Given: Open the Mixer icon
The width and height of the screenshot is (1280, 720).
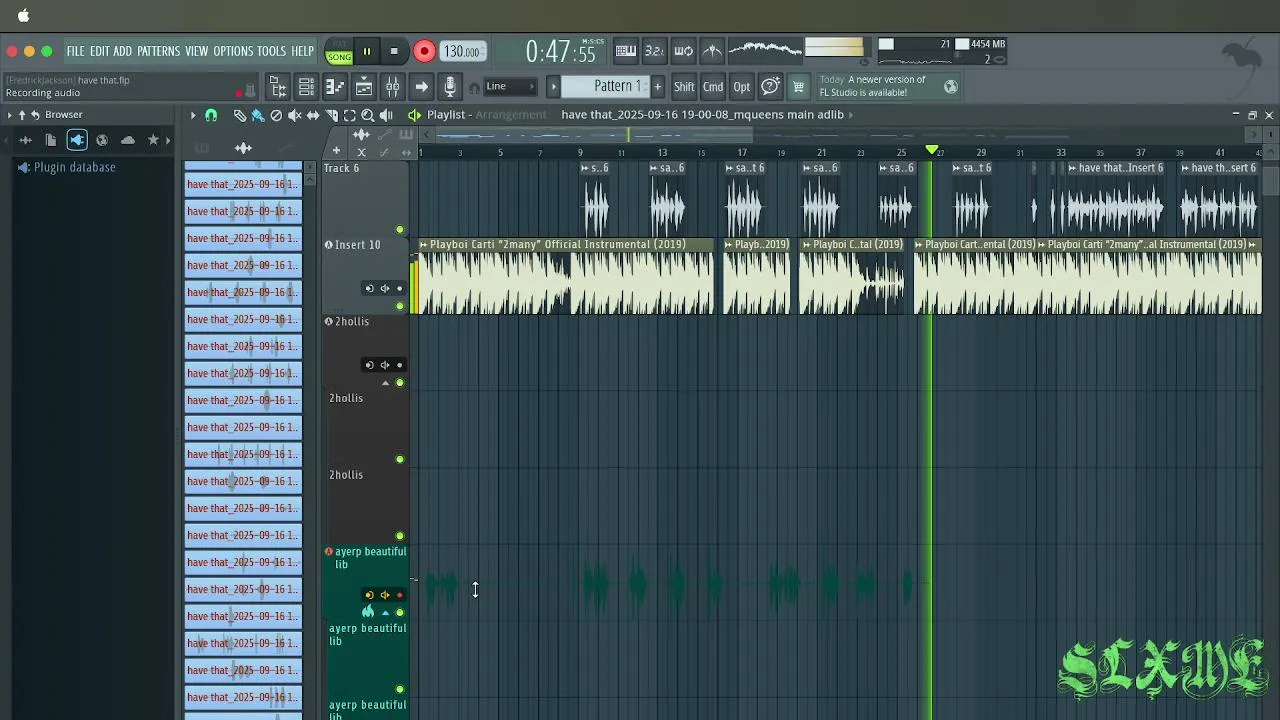Looking at the screenshot, I should (x=393, y=87).
